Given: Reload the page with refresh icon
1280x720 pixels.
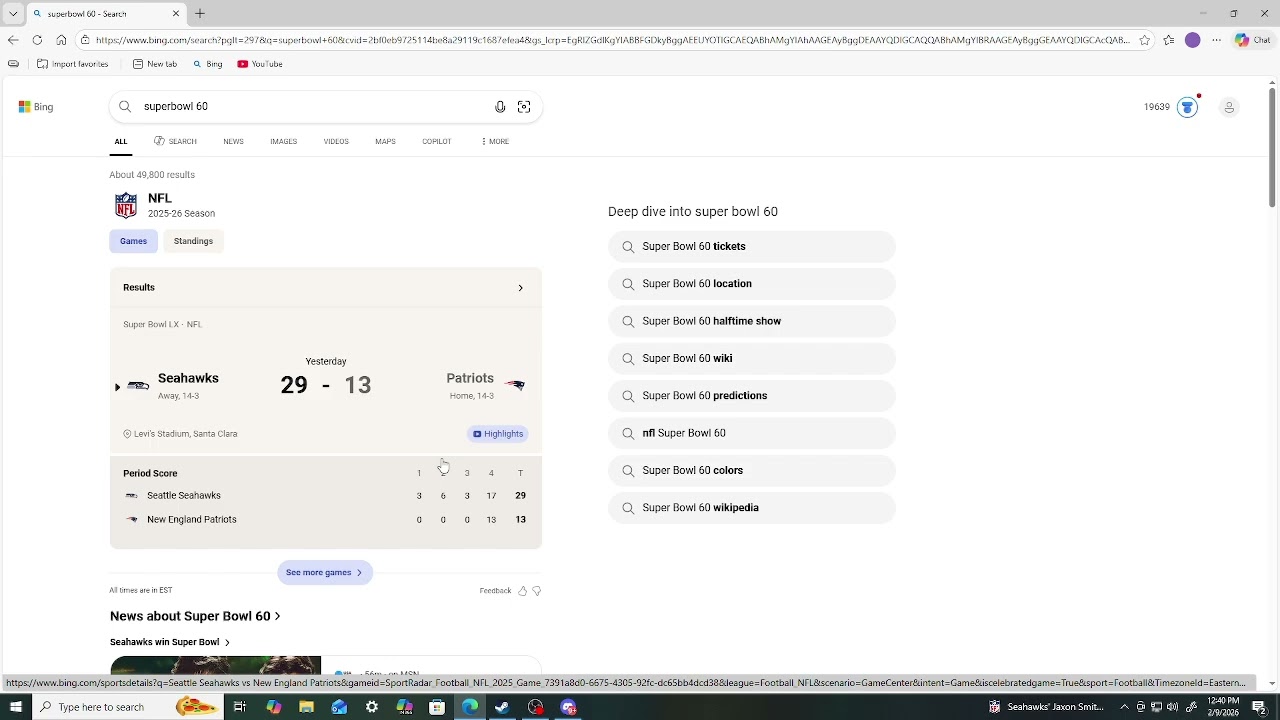Looking at the screenshot, I should pyautogui.click(x=37, y=40).
